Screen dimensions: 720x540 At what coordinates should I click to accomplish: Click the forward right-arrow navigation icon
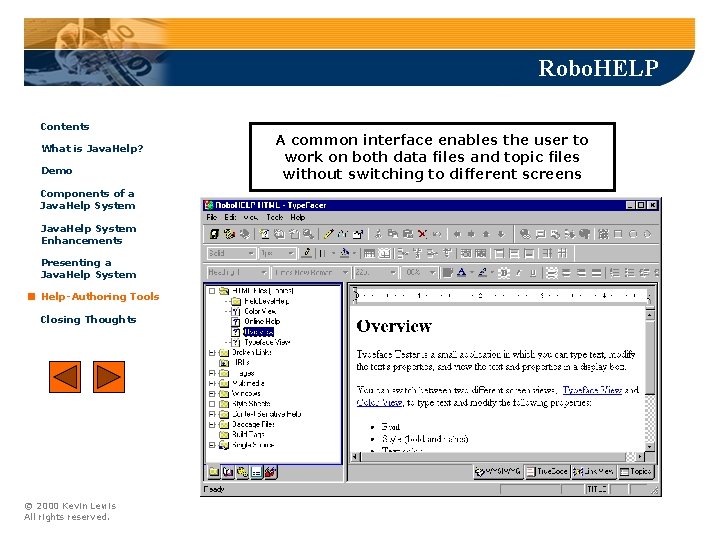[x=472, y=234]
